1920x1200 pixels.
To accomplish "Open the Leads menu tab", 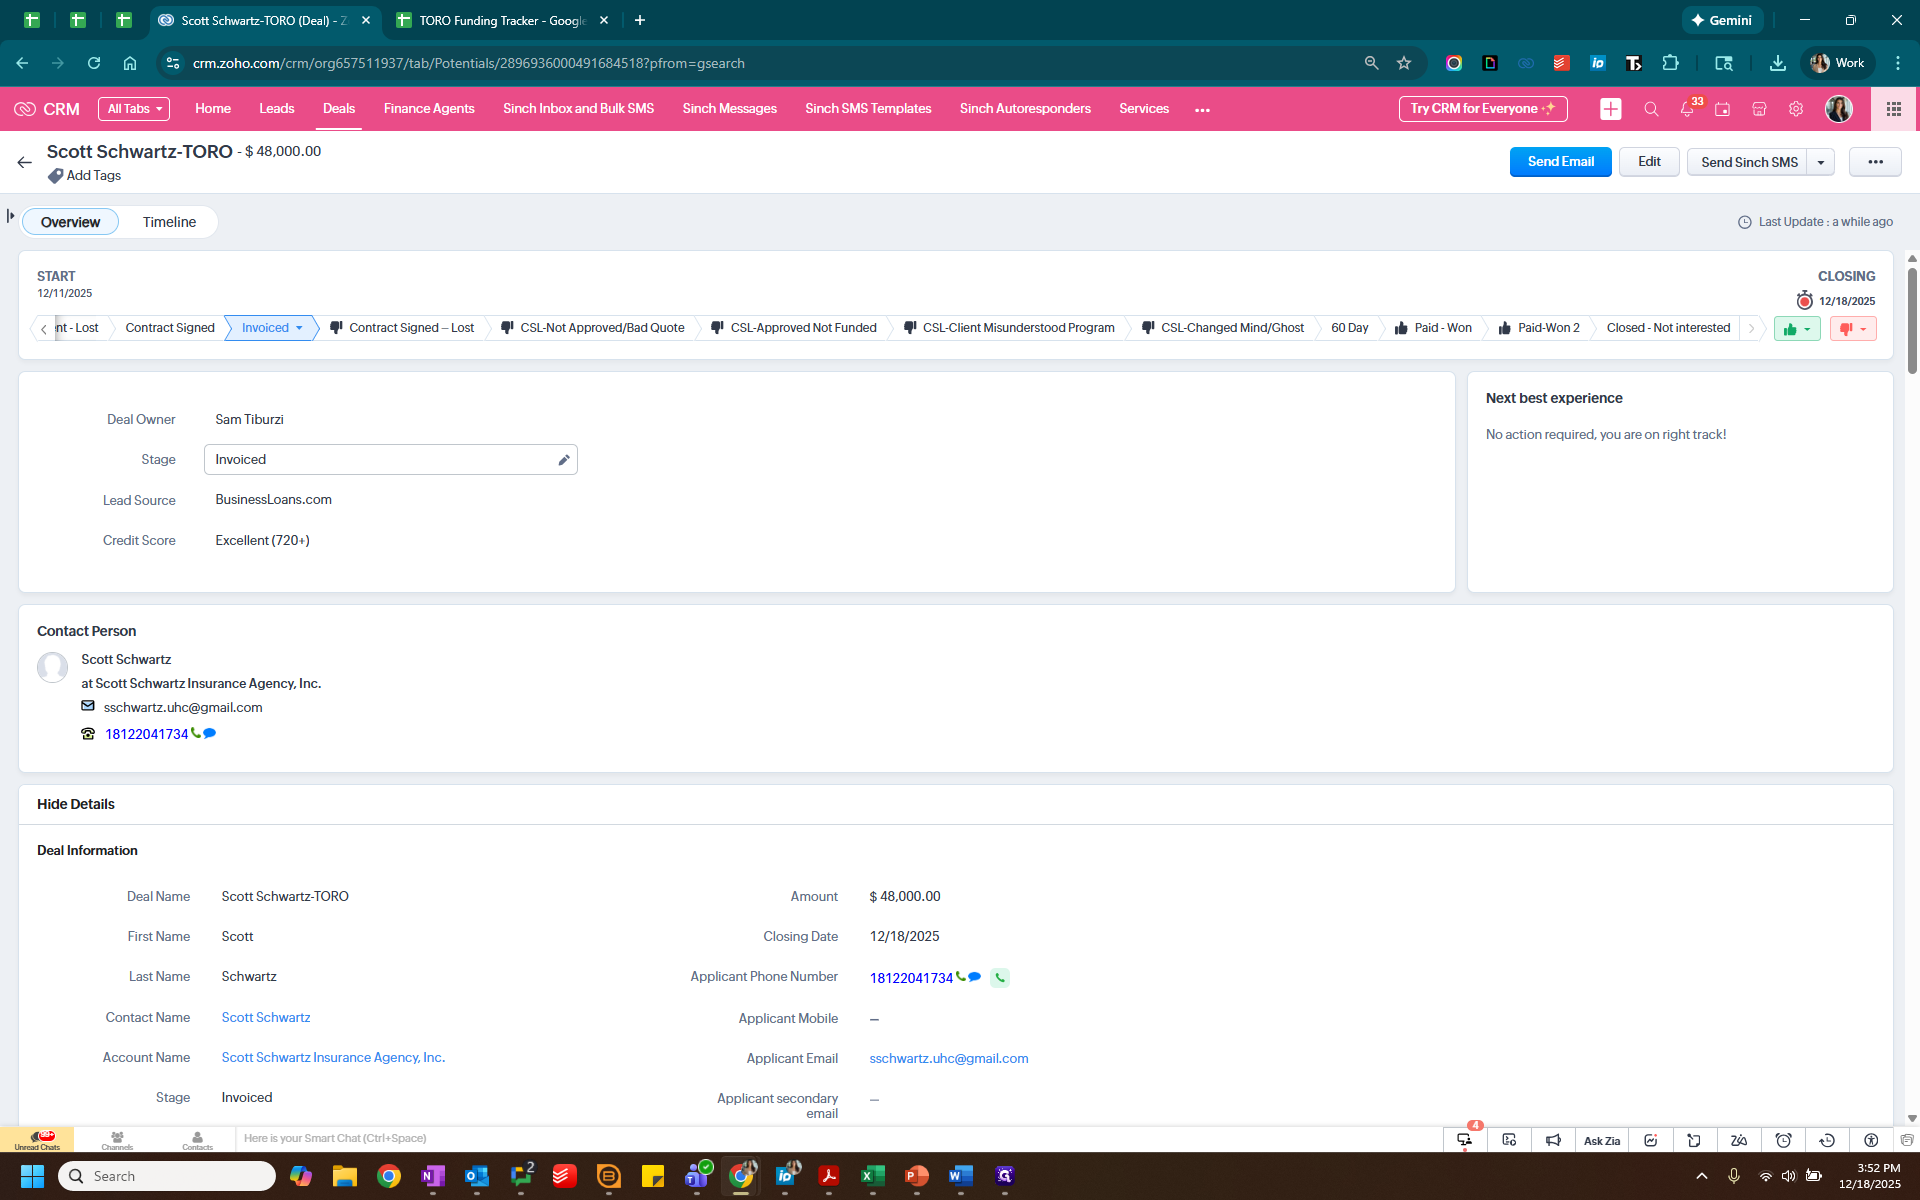I will click(276, 109).
